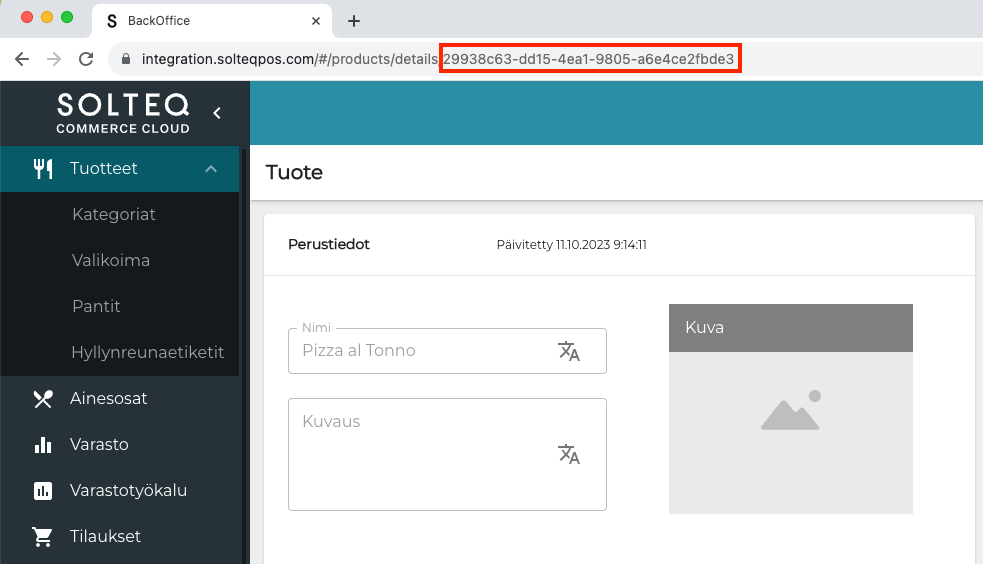Image resolution: width=983 pixels, height=564 pixels.
Task: Open the Valikoima submenu item
Action: (x=111, y=261)
